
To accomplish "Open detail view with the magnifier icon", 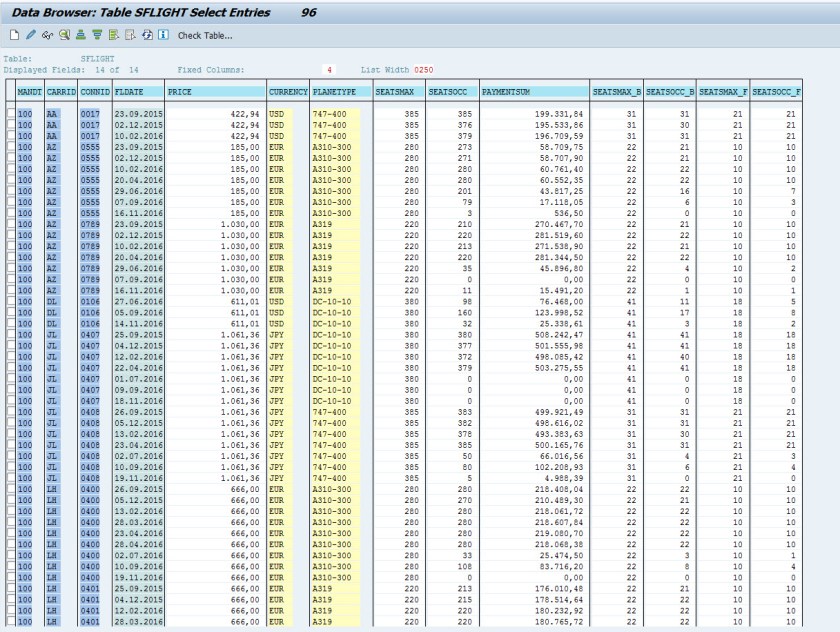I will point(62,36).
